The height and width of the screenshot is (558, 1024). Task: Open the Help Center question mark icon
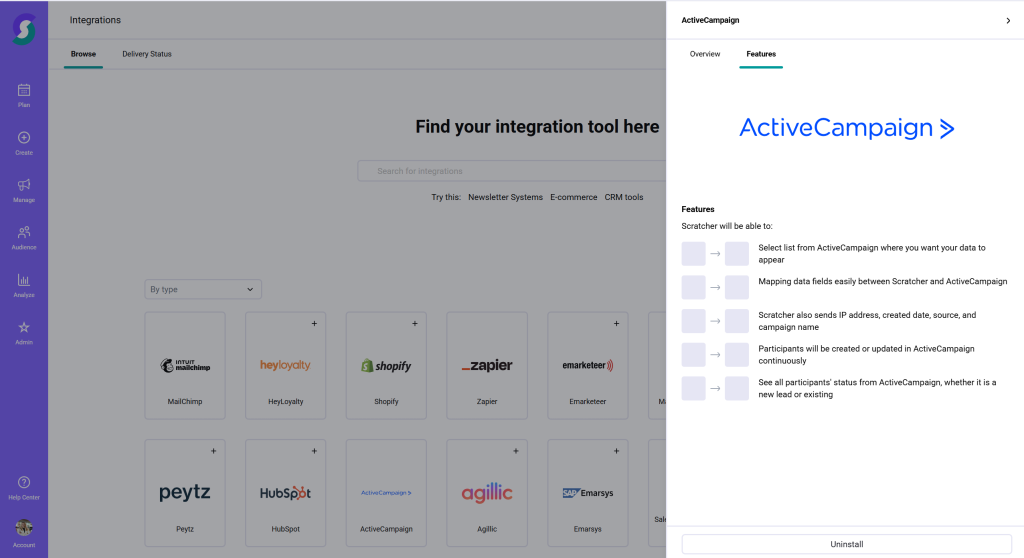(24, 483)
